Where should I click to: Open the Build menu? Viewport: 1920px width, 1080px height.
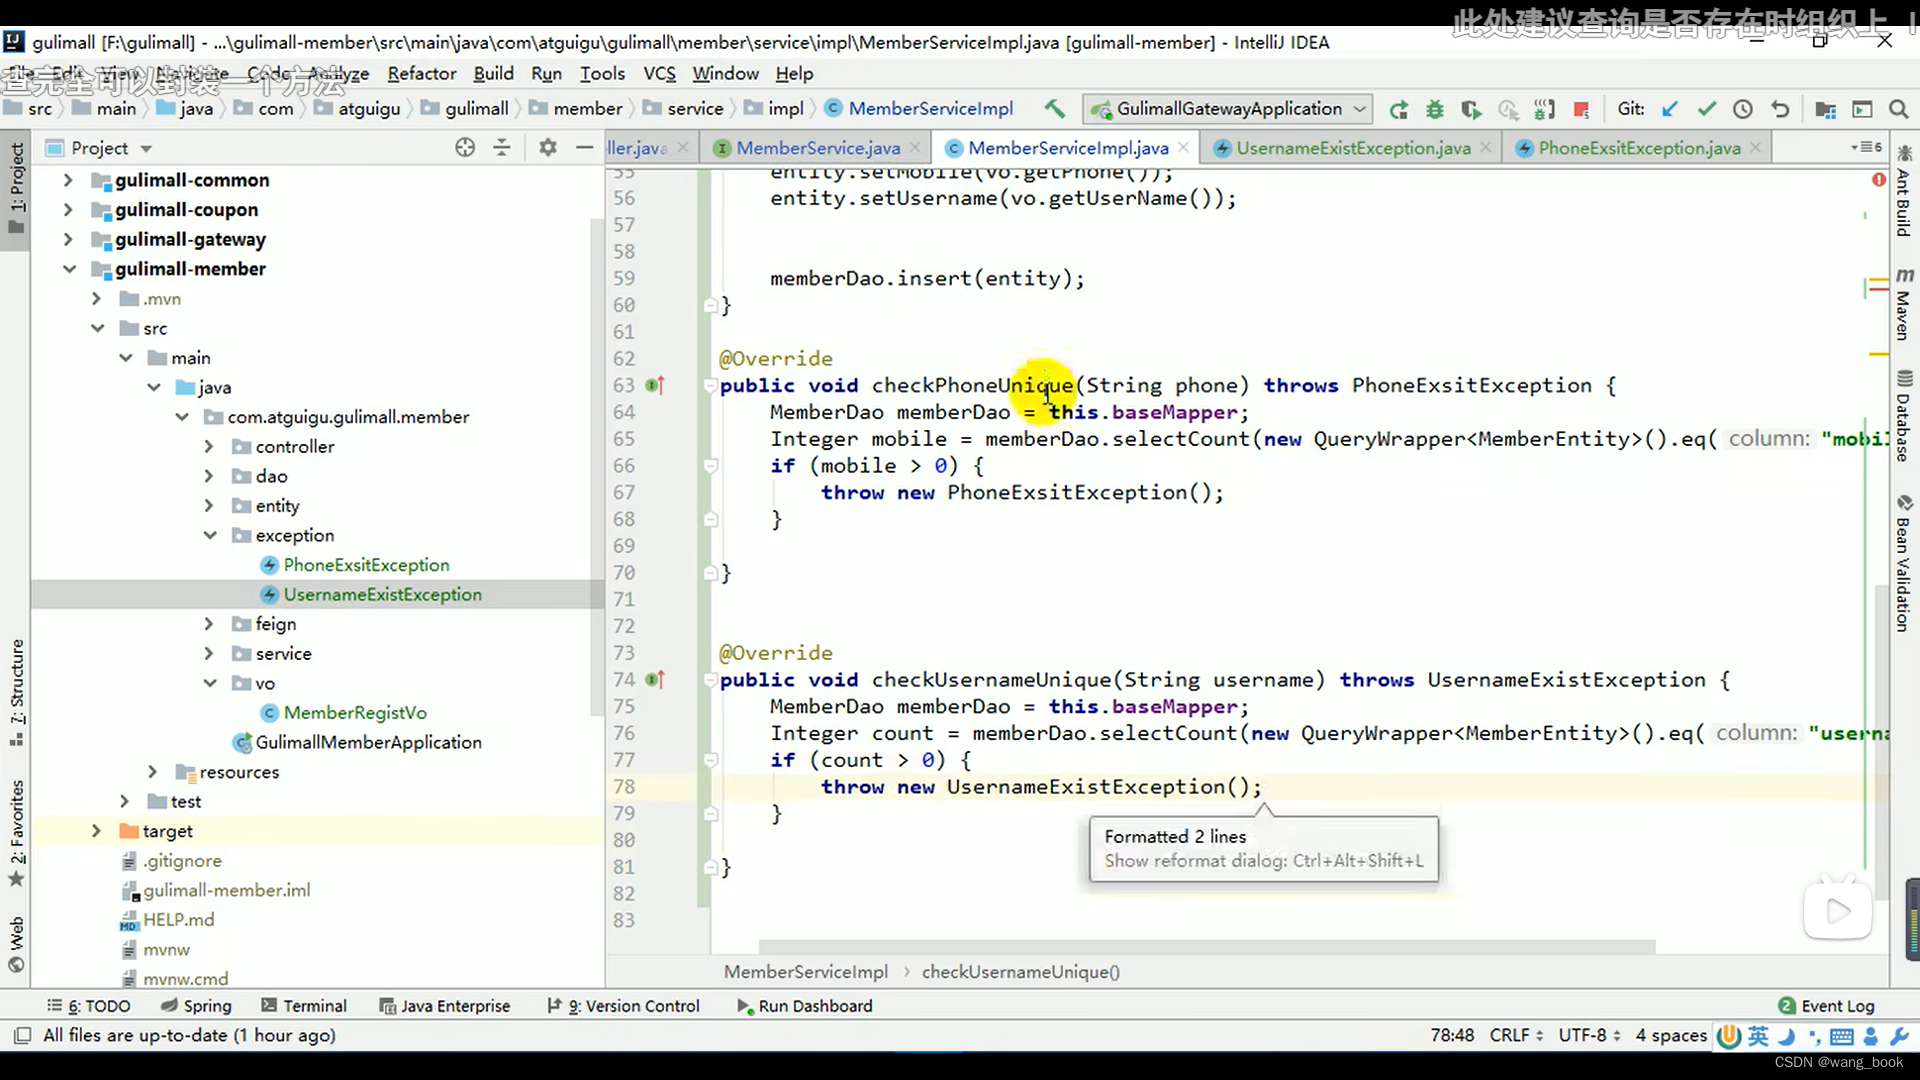pos(493,73)
